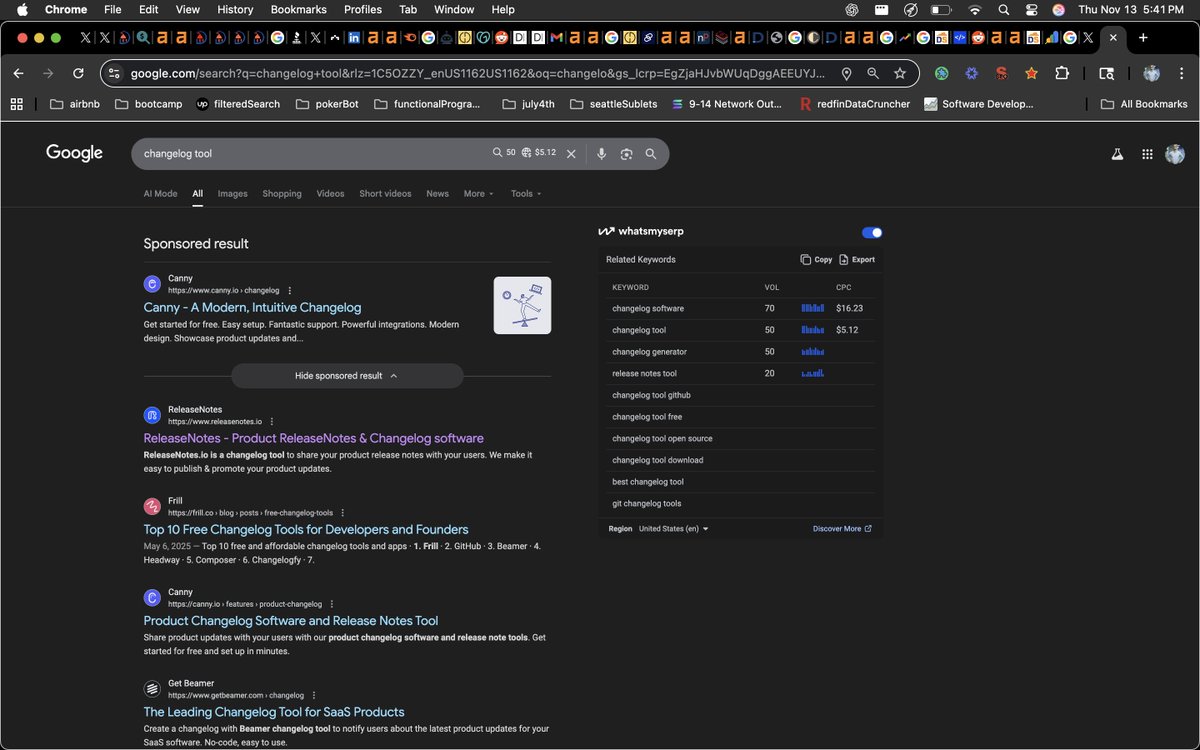Open more options for ReleaseNotes result

coord(272,422)
